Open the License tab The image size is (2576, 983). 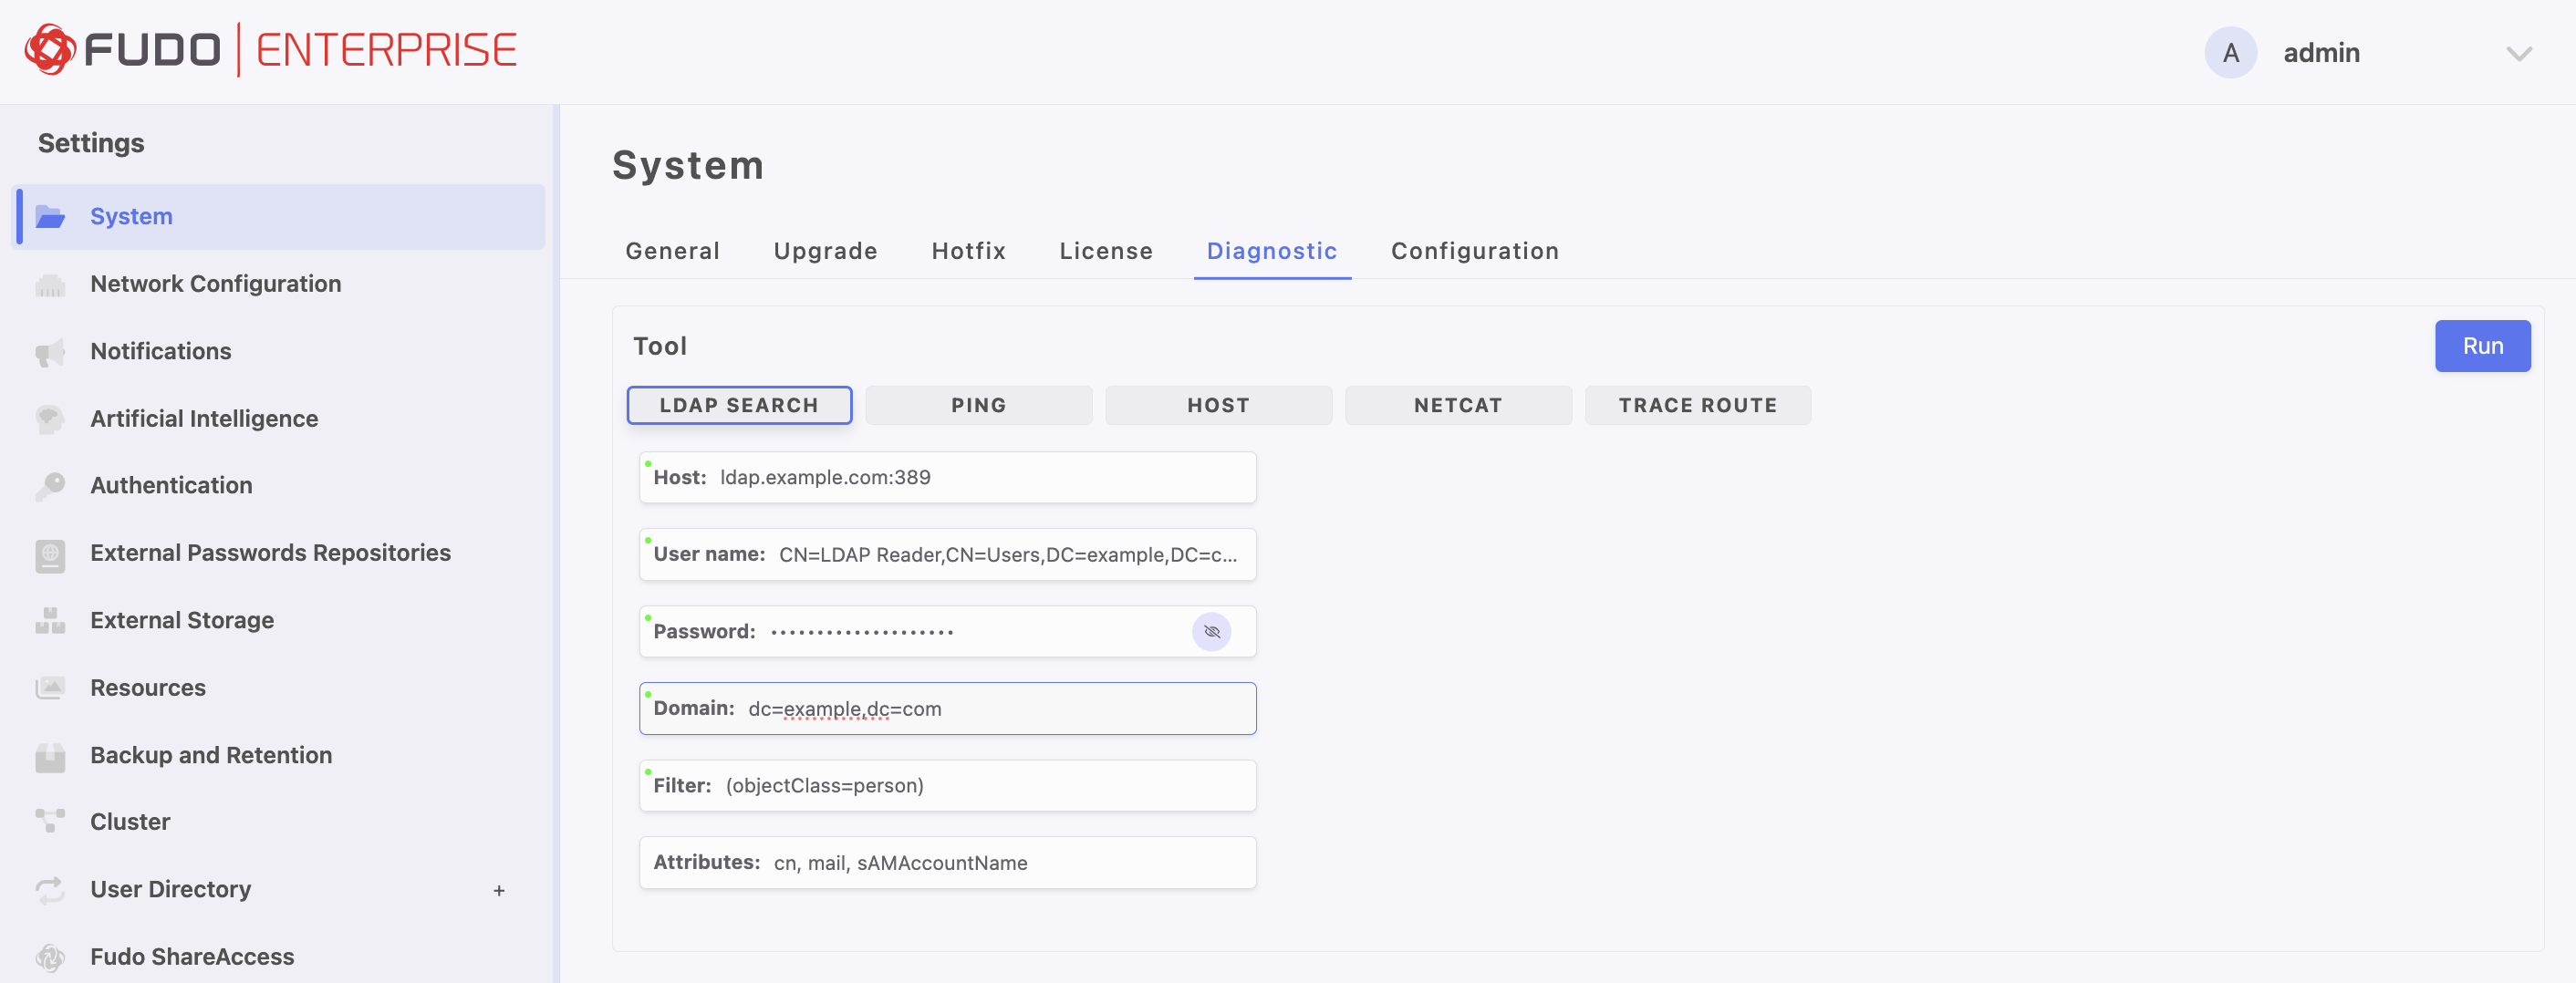click(1105, 251)
